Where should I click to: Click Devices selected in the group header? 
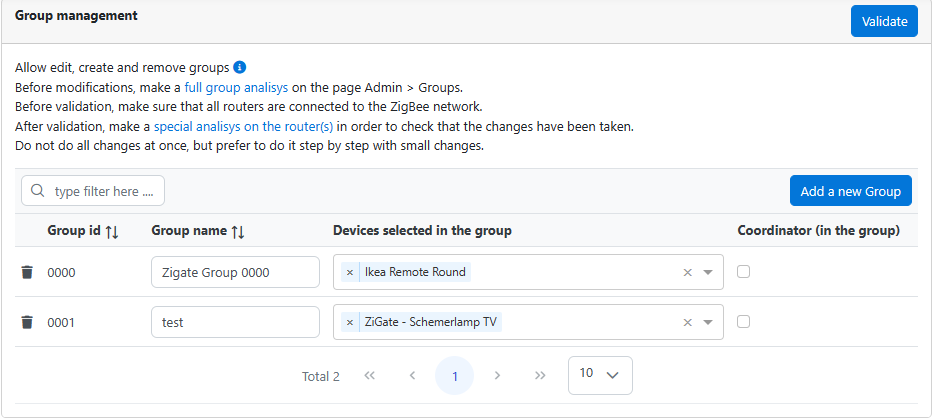(x=422, y=231)
